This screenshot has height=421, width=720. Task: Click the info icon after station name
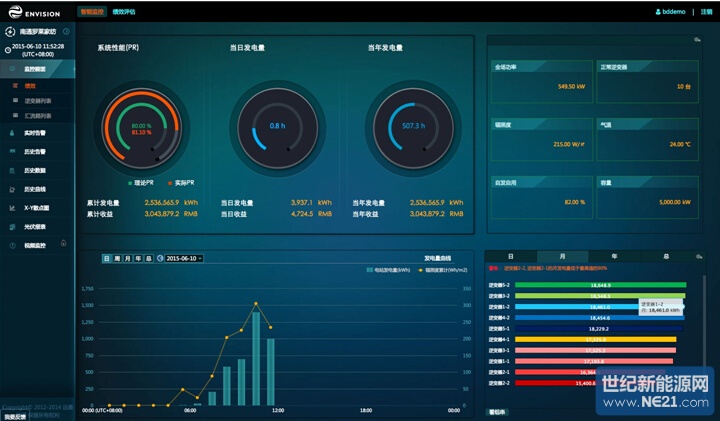[66, 33]
